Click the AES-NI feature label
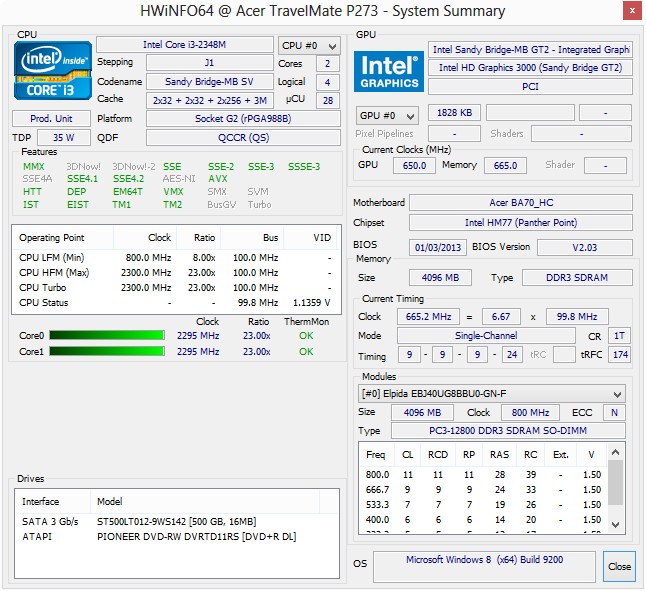 [179, 179]
